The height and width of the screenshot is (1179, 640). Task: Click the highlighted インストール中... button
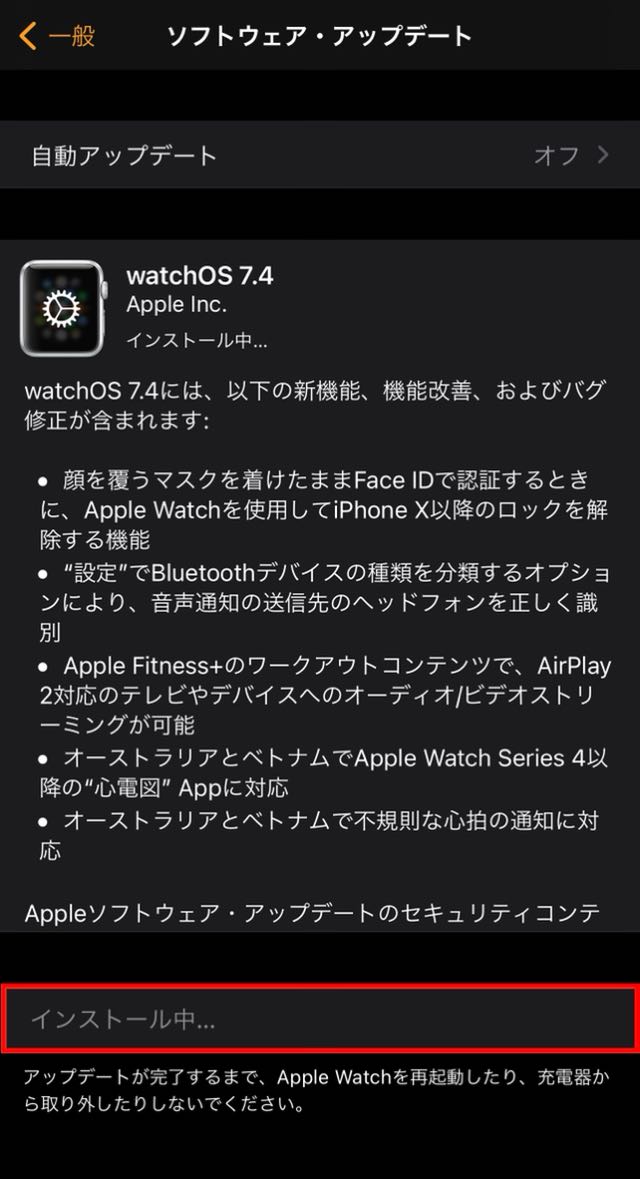click(x=320, y=1019)
